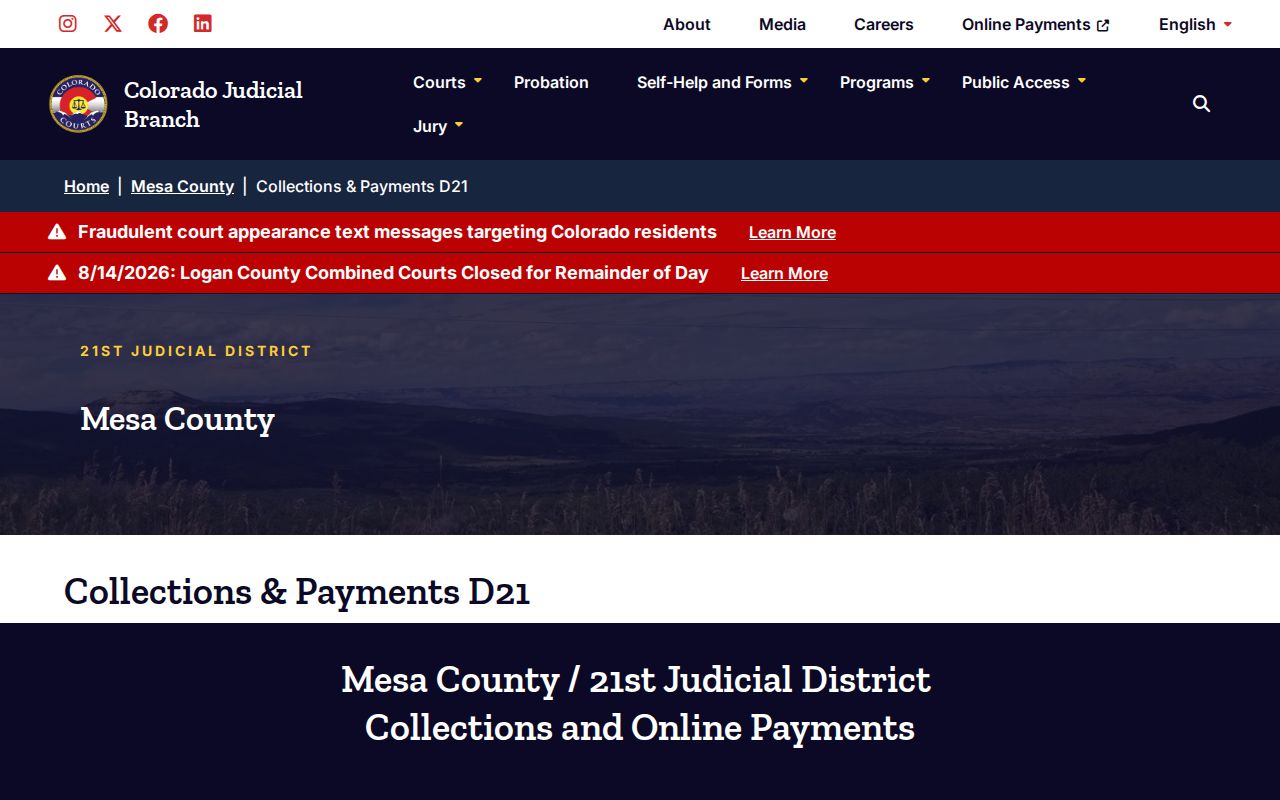The height and width of the screenshot is (800, 1280).
Task: Click the Mesa County banner heading
Action: (x=177, y=418)
